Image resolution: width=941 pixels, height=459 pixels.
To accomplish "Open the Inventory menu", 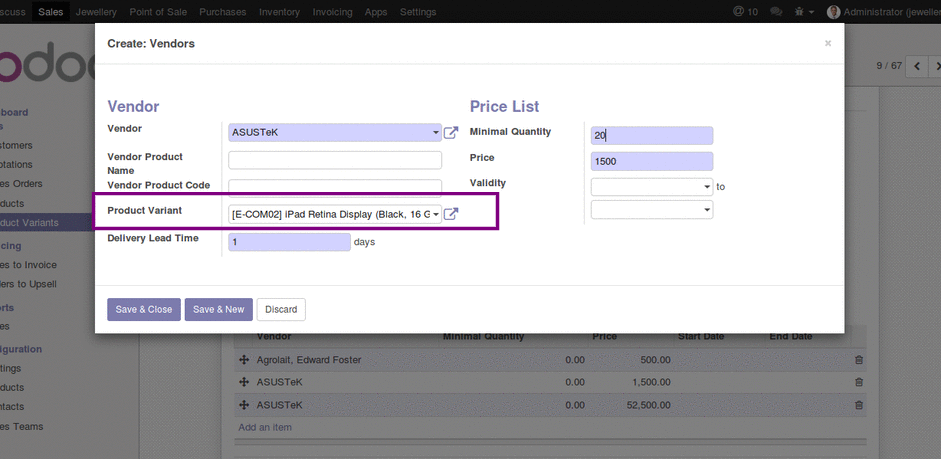I will [x=279, y=12].
